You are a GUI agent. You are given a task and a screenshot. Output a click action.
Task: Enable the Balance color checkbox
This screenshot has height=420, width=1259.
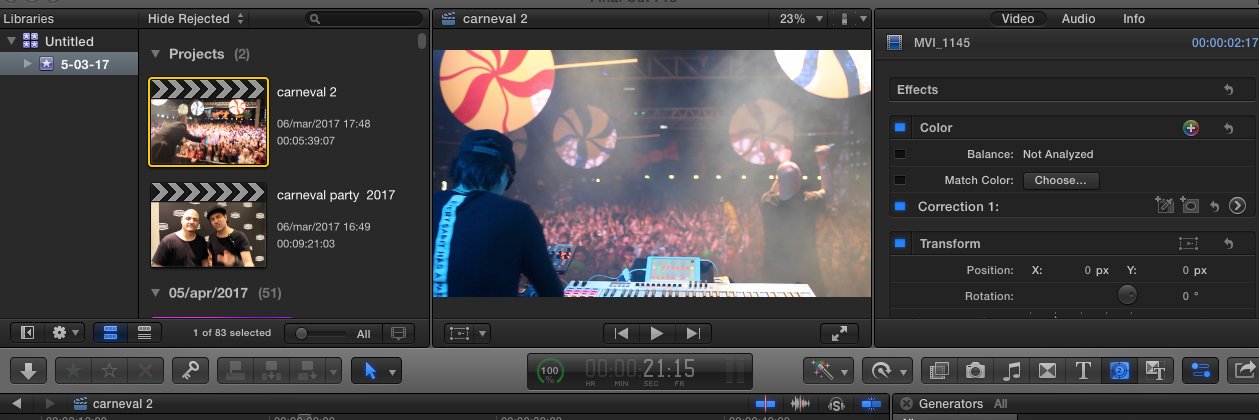[899, 154]
